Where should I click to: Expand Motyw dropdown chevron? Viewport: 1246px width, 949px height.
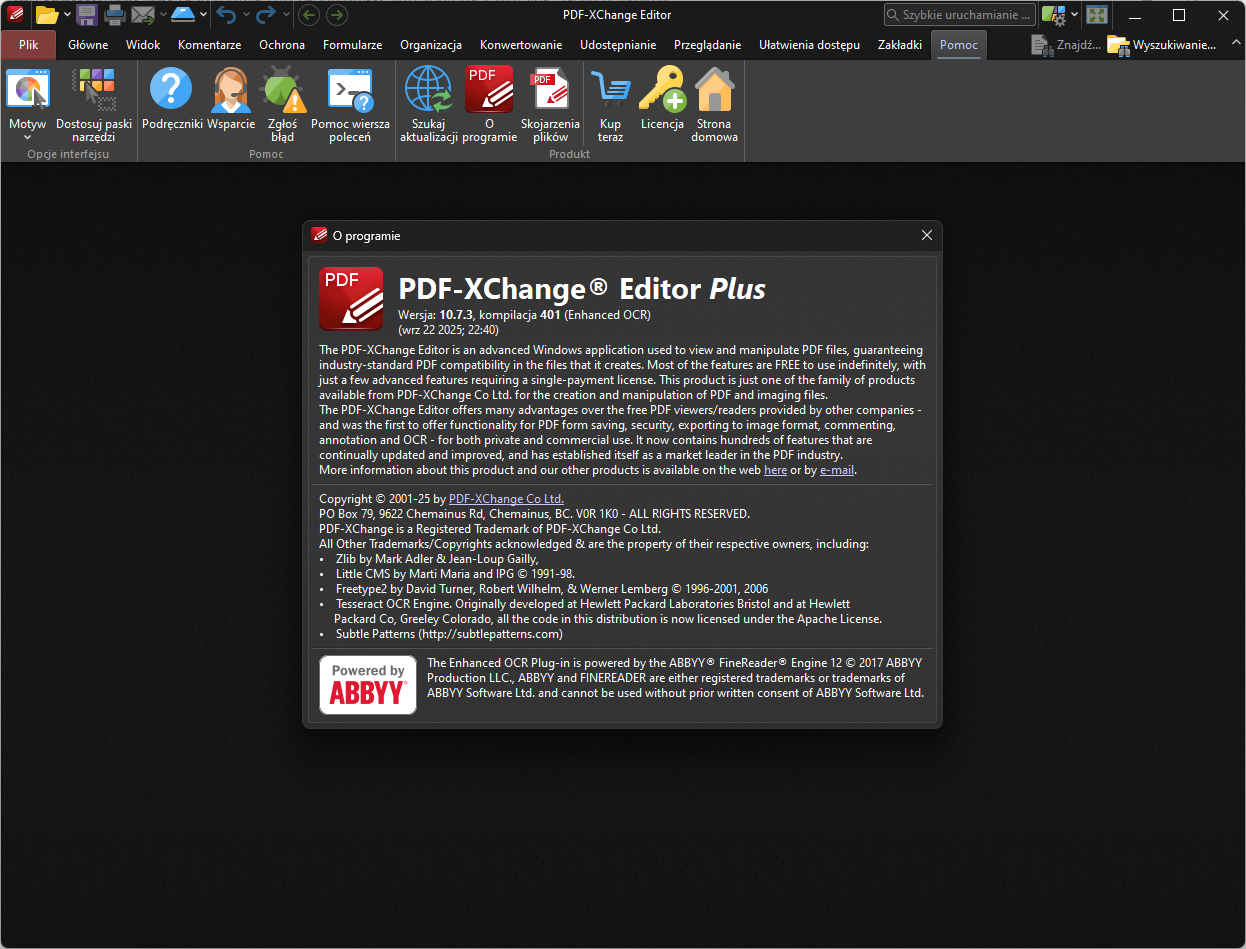click(27, 138)
